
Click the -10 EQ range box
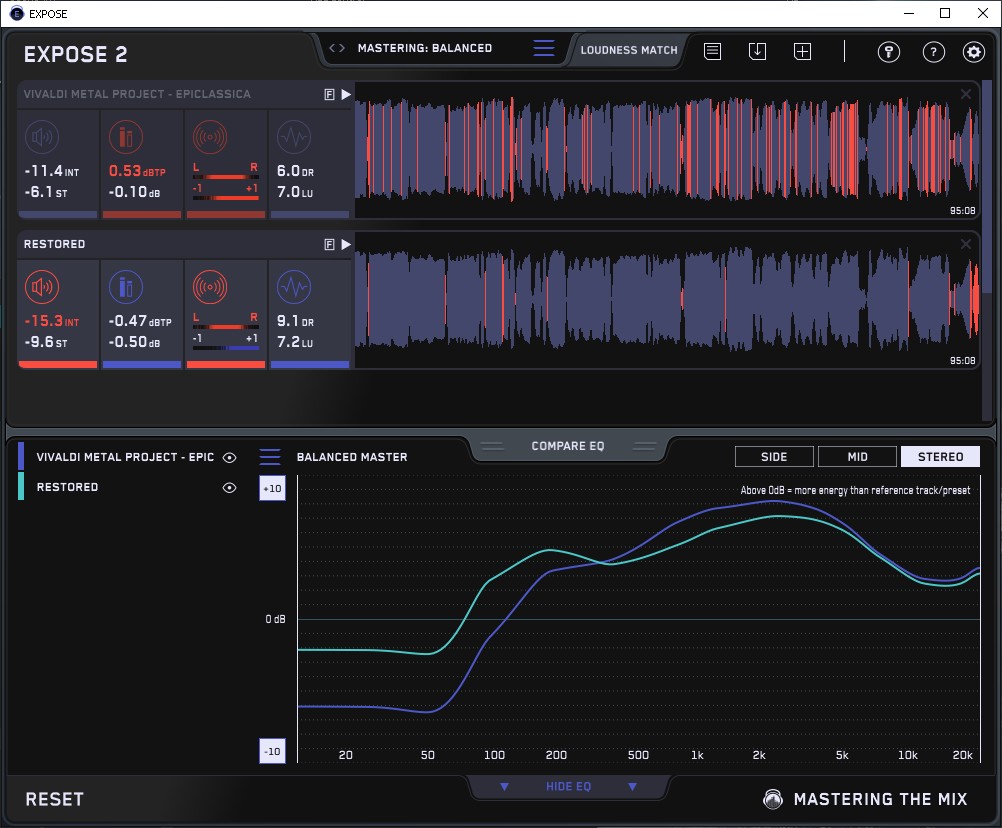tap(272, 751)
